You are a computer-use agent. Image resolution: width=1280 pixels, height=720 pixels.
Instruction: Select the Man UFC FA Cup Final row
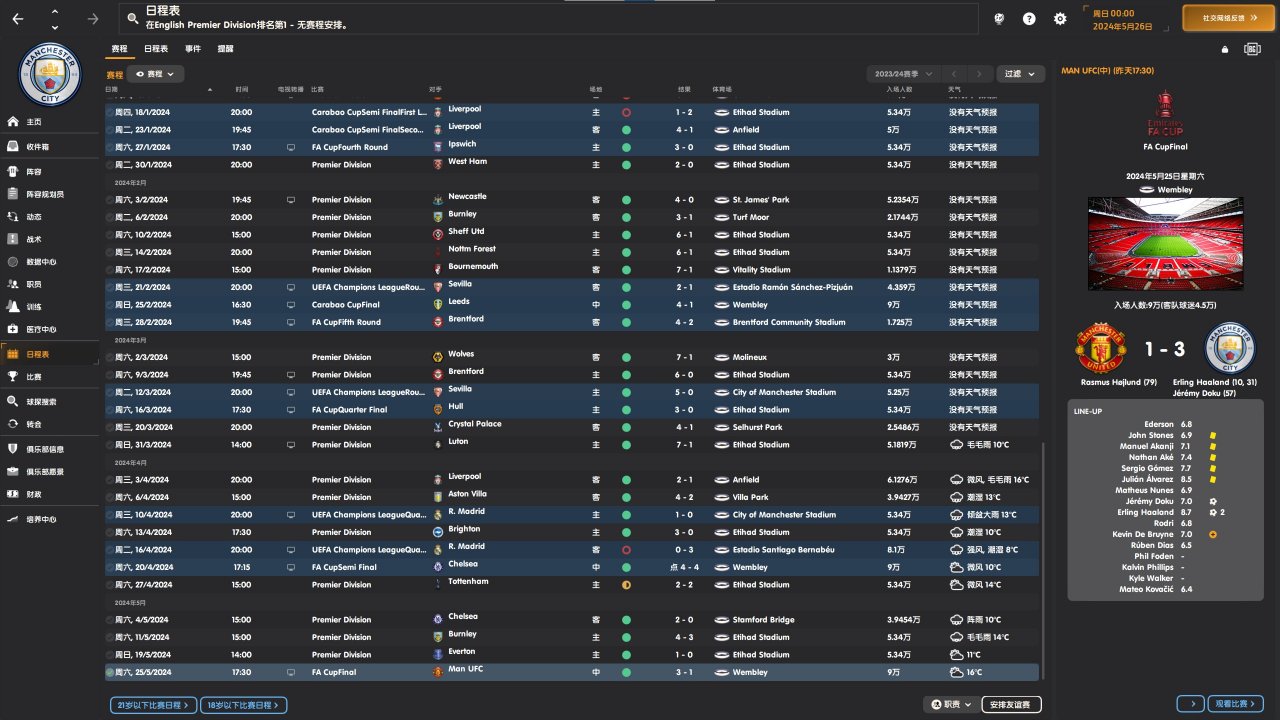tap(572, 672)
